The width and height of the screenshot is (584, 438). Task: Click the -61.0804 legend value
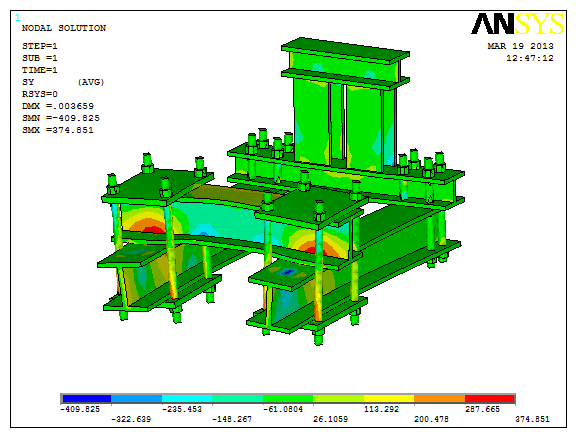283,409
